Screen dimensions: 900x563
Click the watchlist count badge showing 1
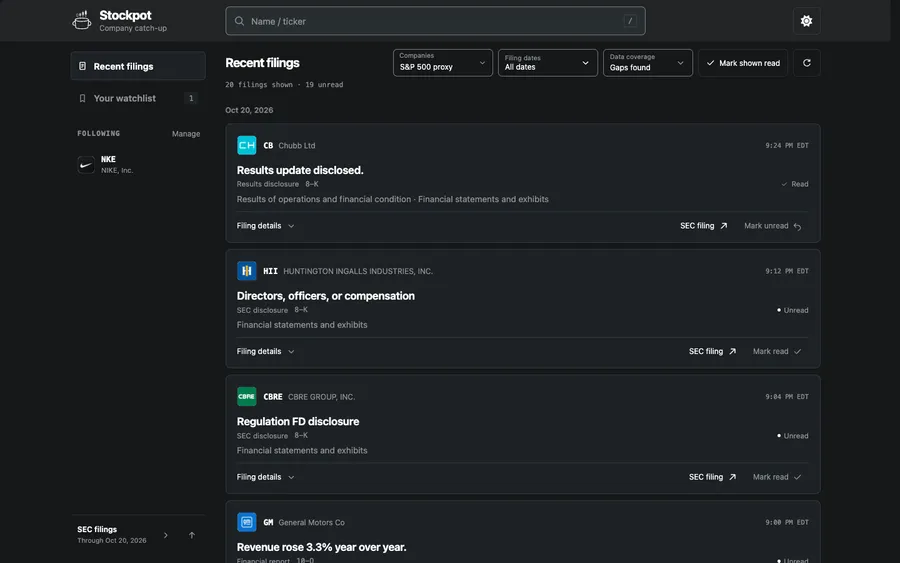[191, 98]
